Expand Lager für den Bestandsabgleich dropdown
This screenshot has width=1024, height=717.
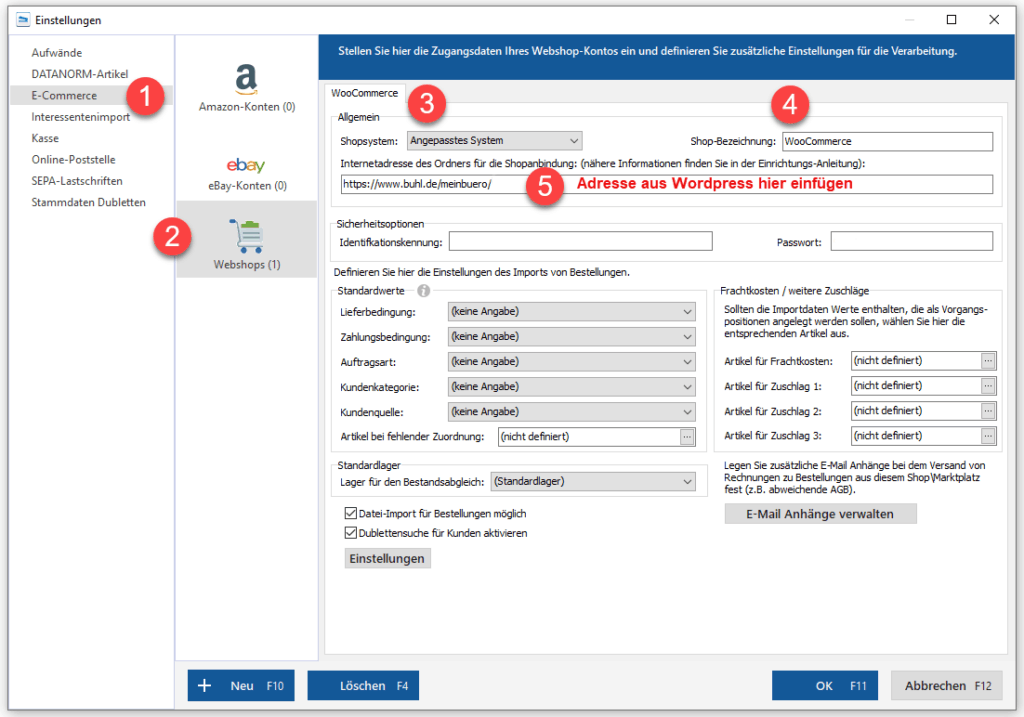(x=686, y=482)
